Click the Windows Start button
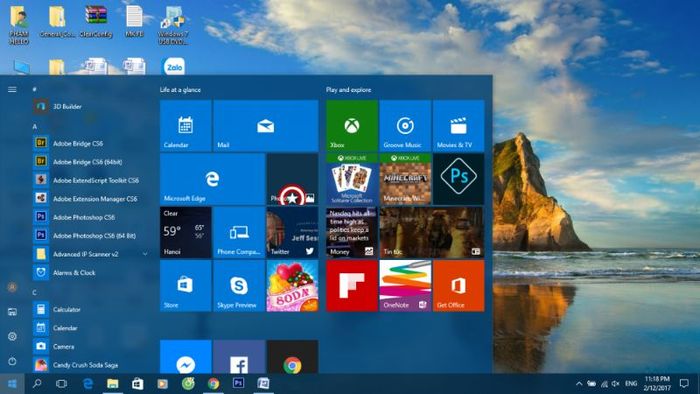Image resolution: width=700 pixels, height=394 pixels. (12, 383)
